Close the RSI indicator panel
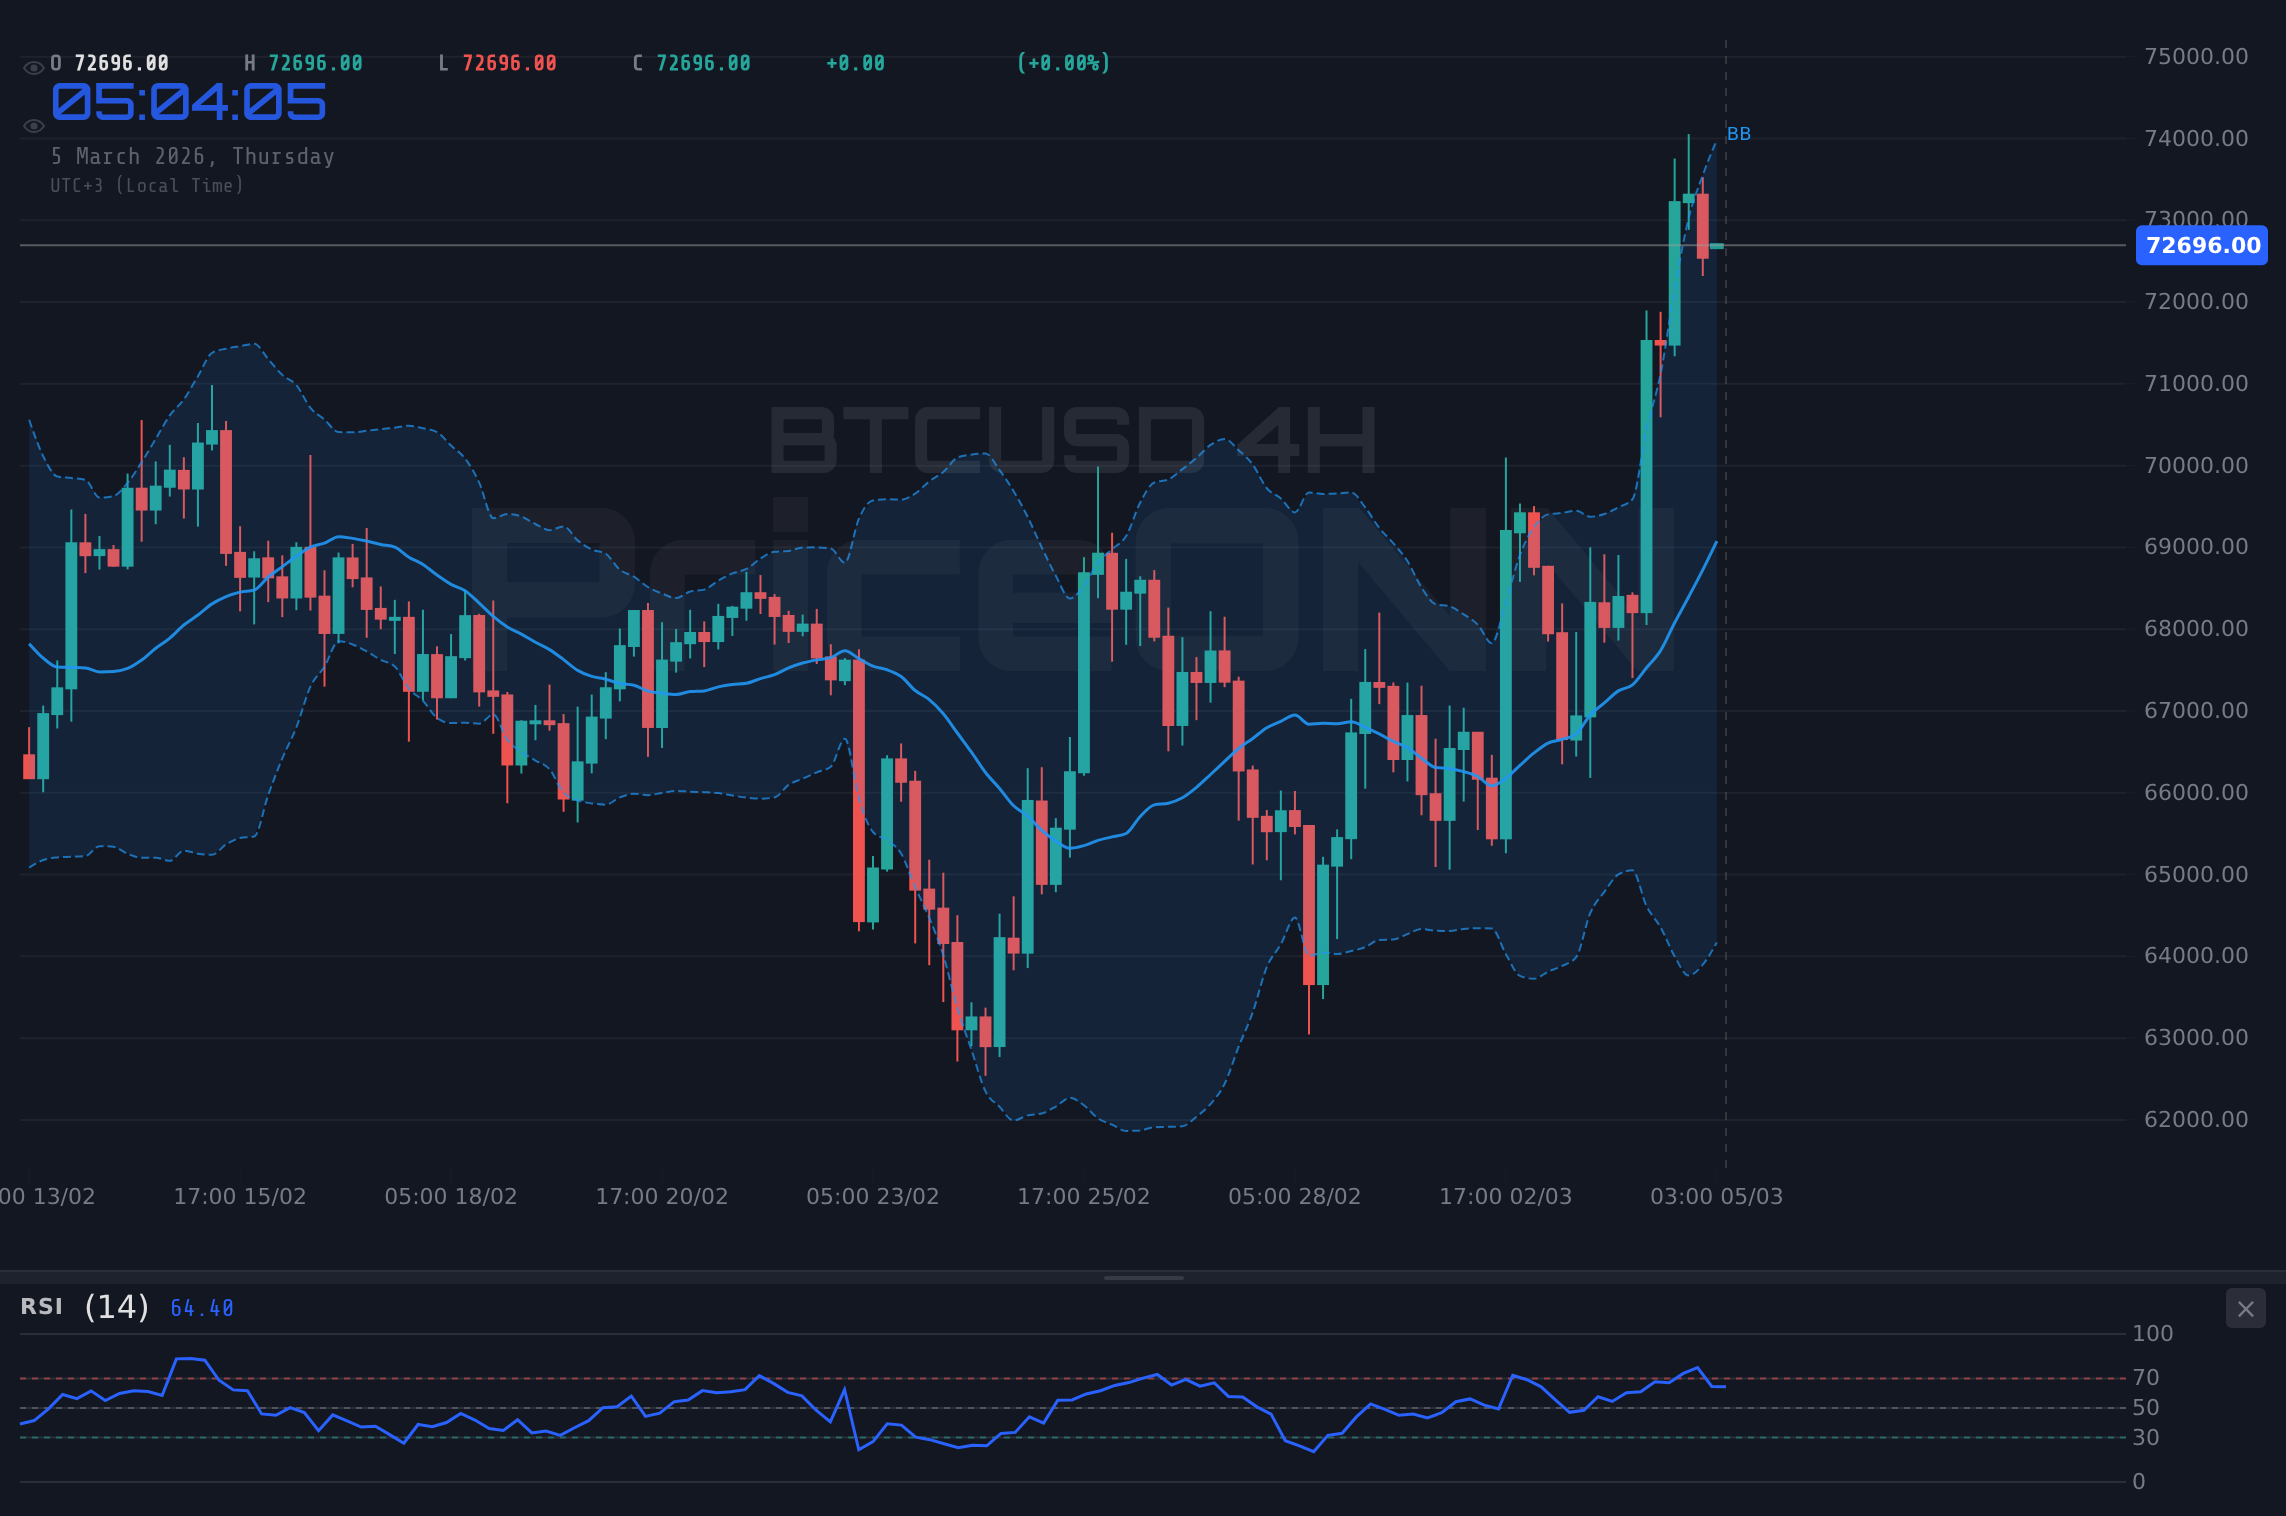The height and width of the screenshot is (1516, 2286). coord(2245,1308)
